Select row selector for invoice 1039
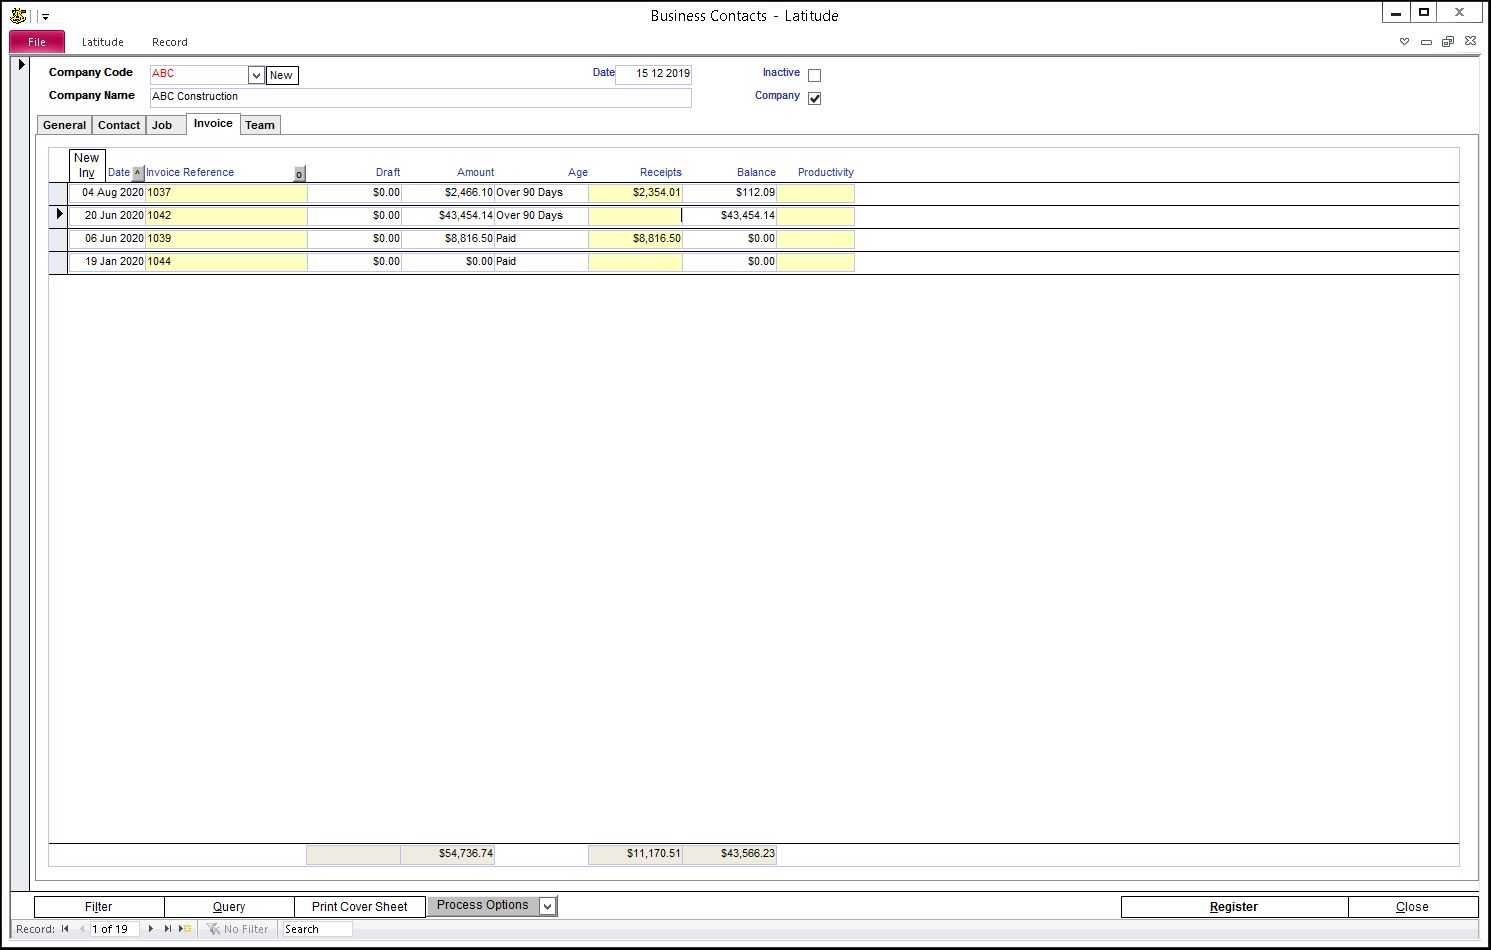 click(x=58, y=239)
